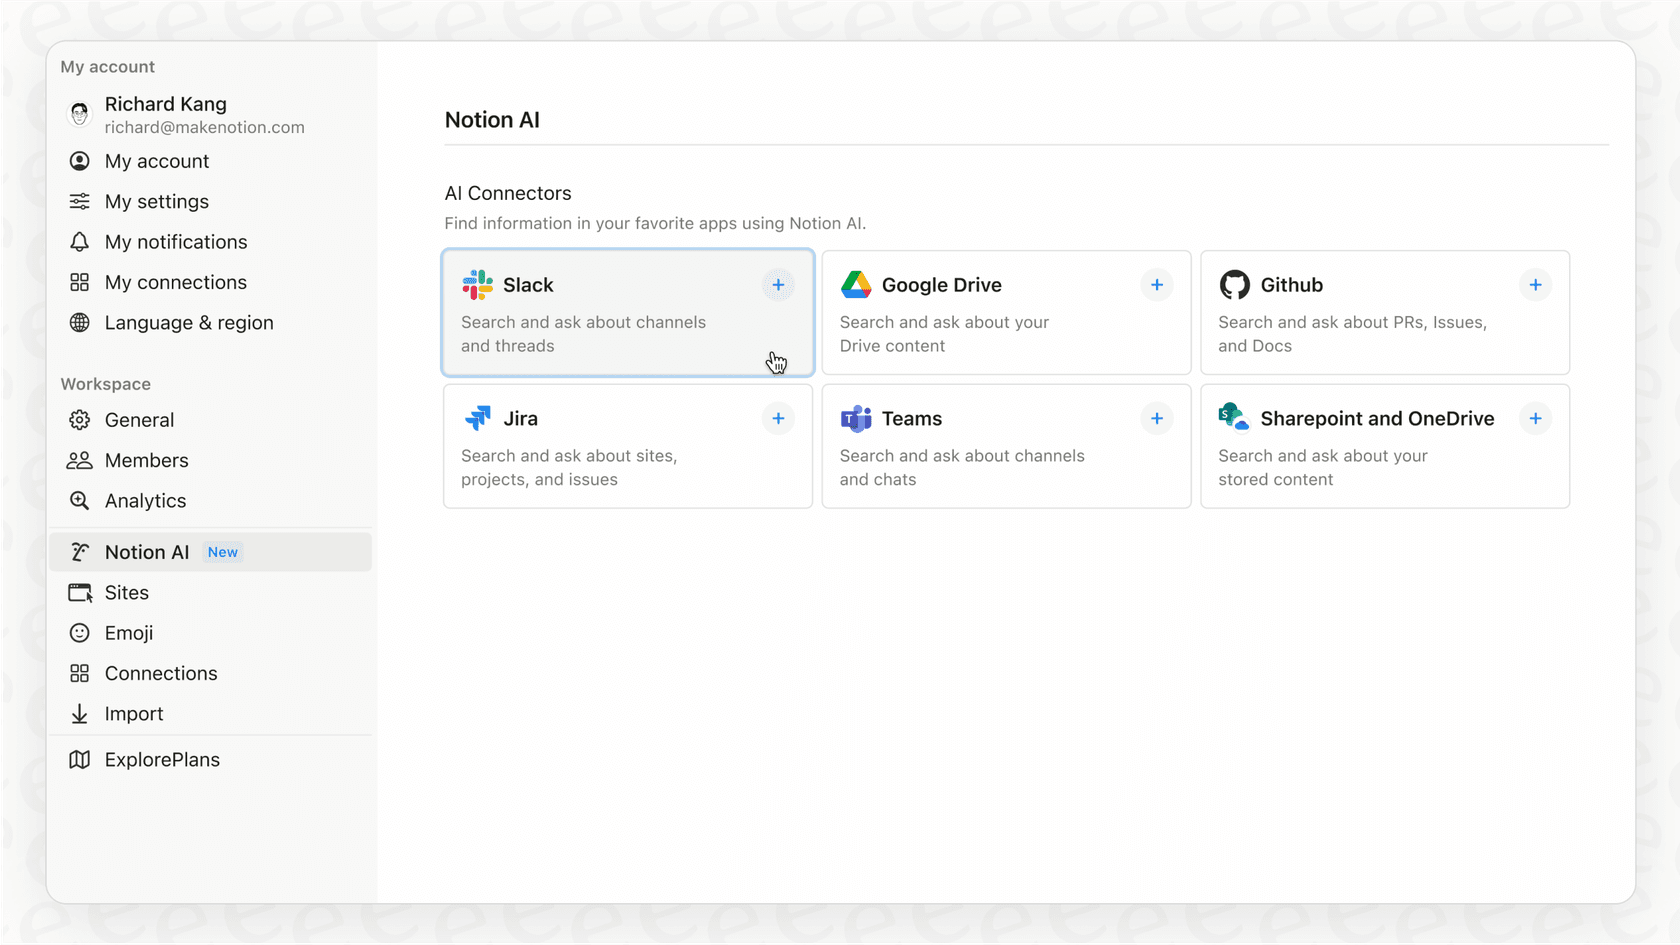
Task: Click the My connections icon in sidebar
Action: (x=79, y=282)
